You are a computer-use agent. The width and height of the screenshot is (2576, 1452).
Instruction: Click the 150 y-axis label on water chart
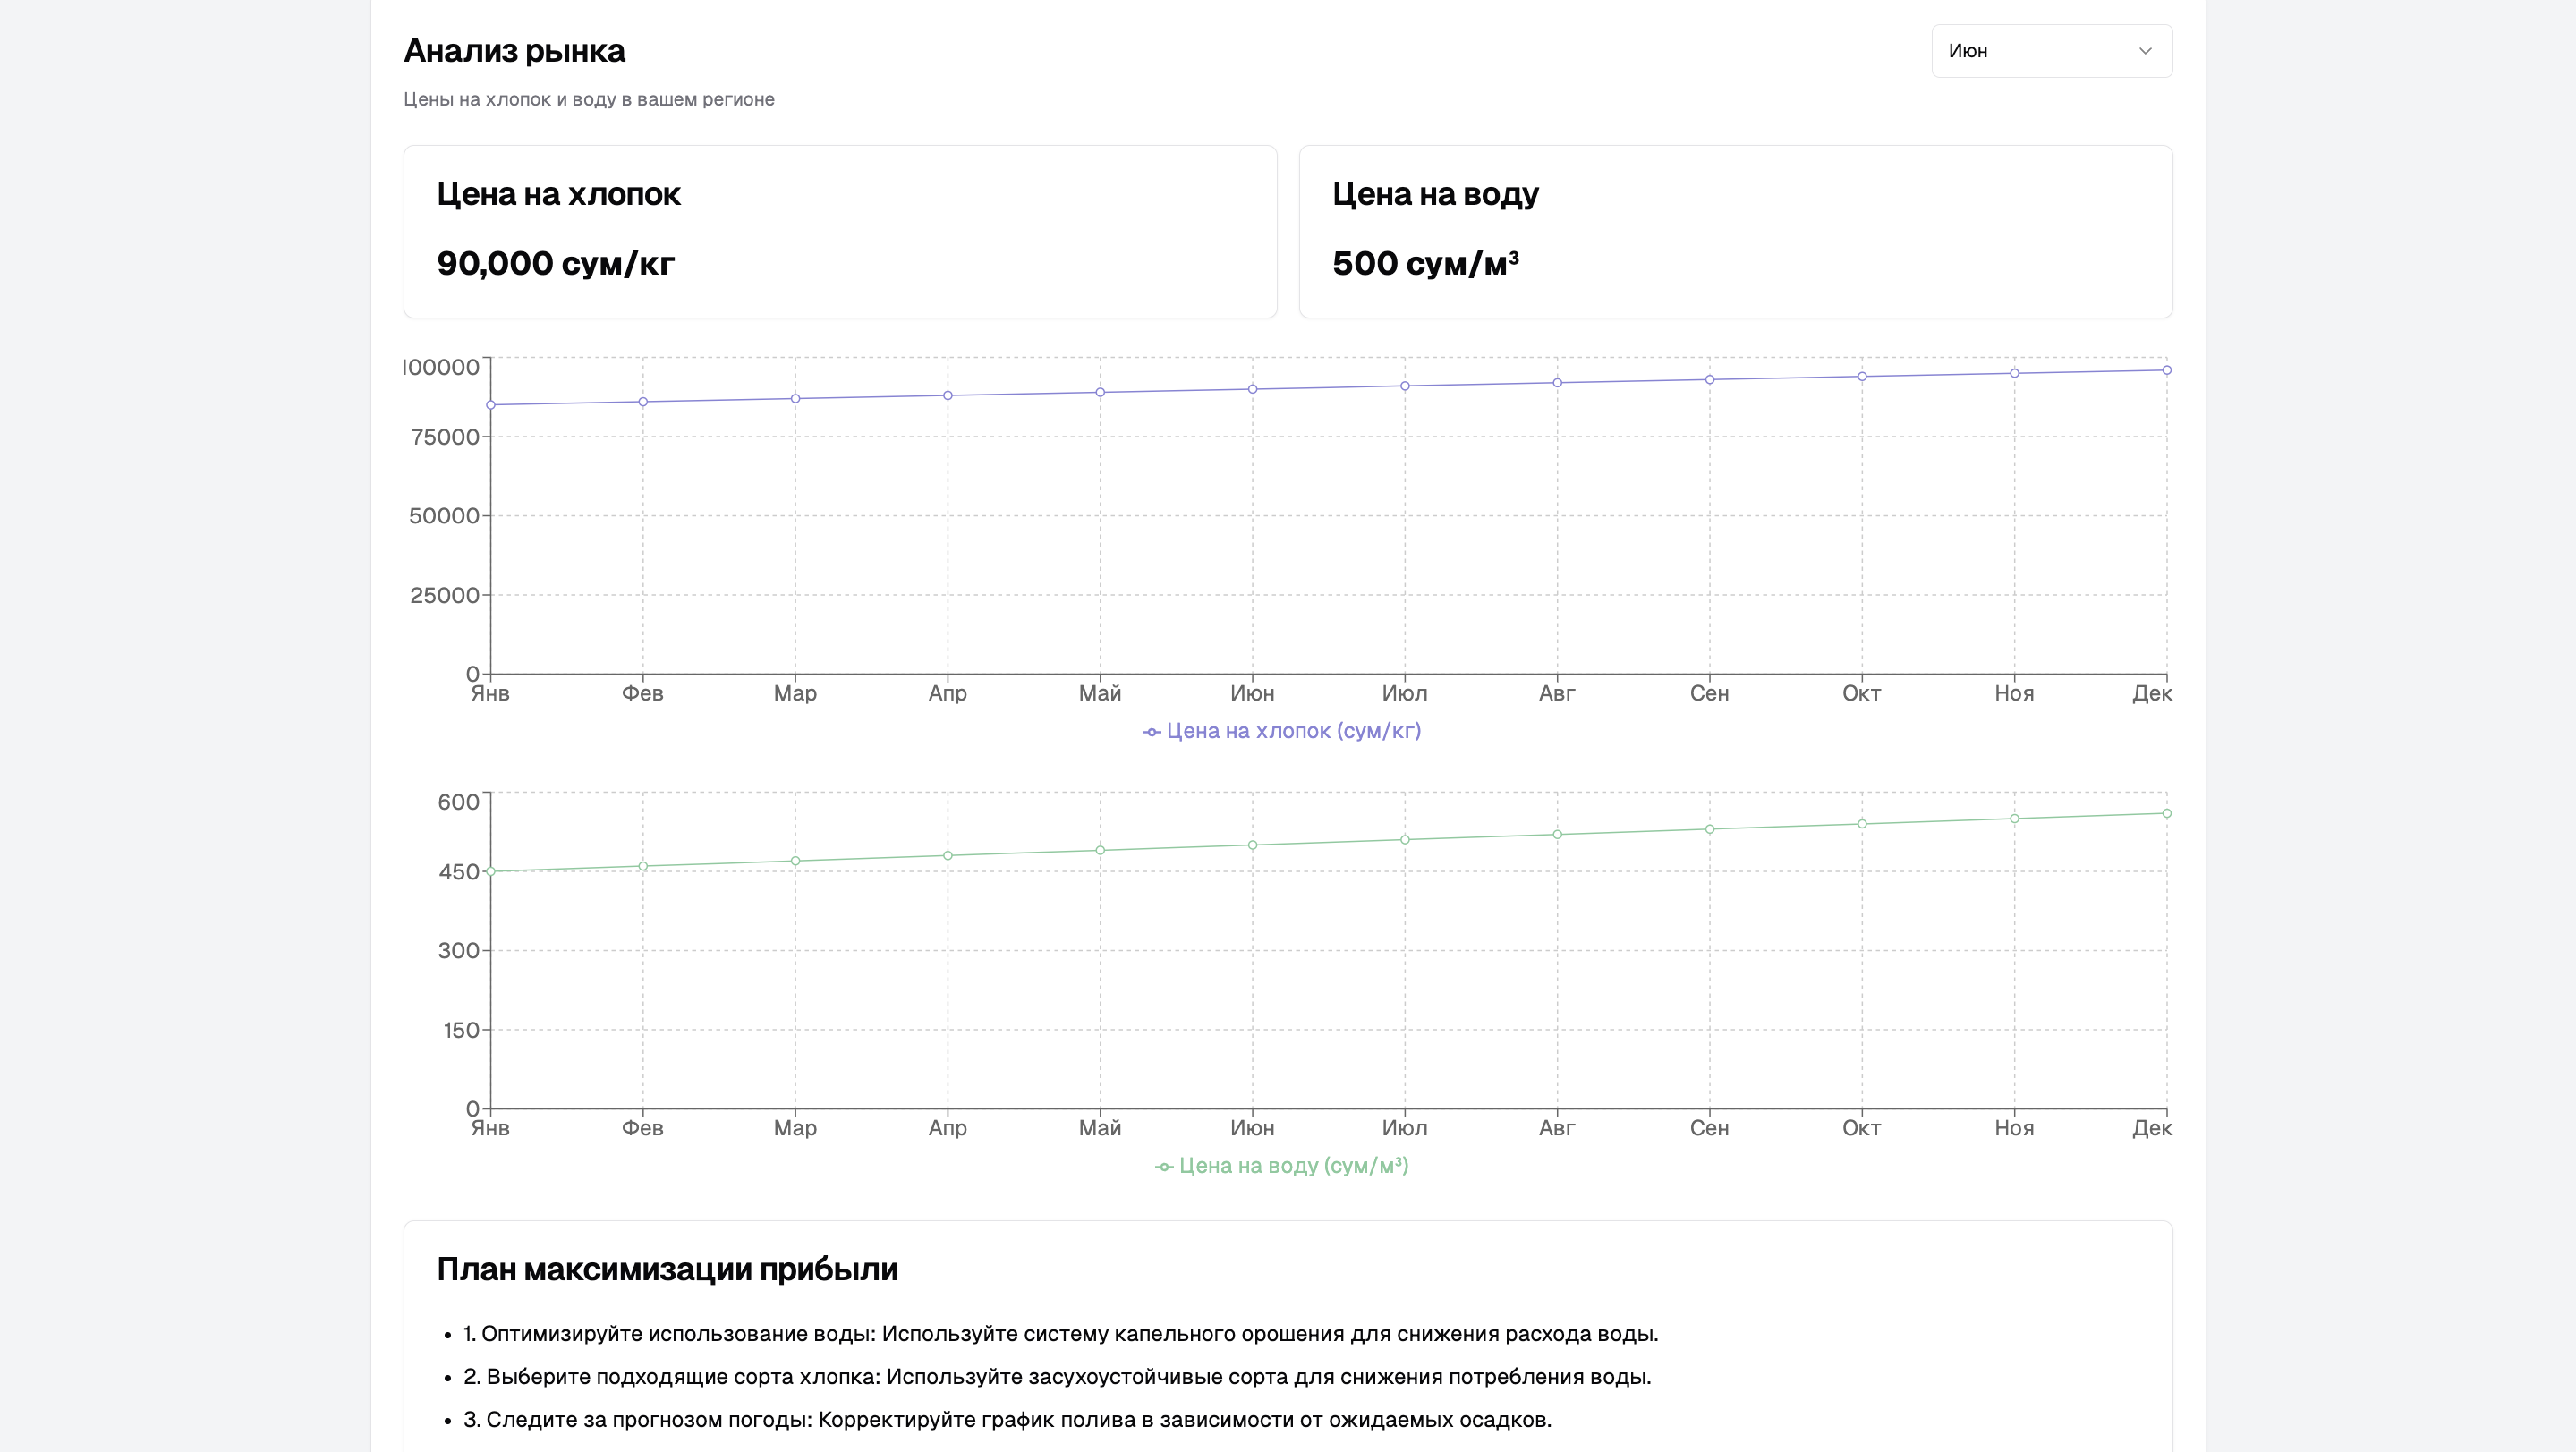(x=461, y=1030)
